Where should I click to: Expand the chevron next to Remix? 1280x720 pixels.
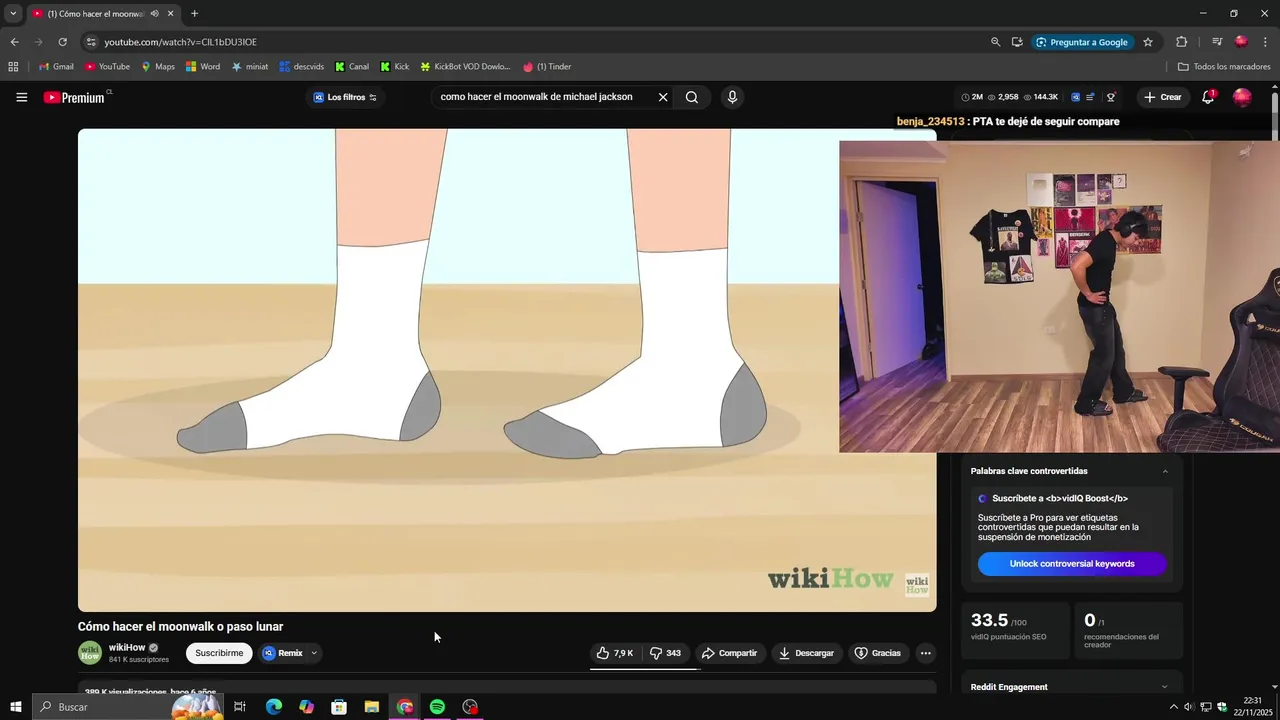point(314,653)
